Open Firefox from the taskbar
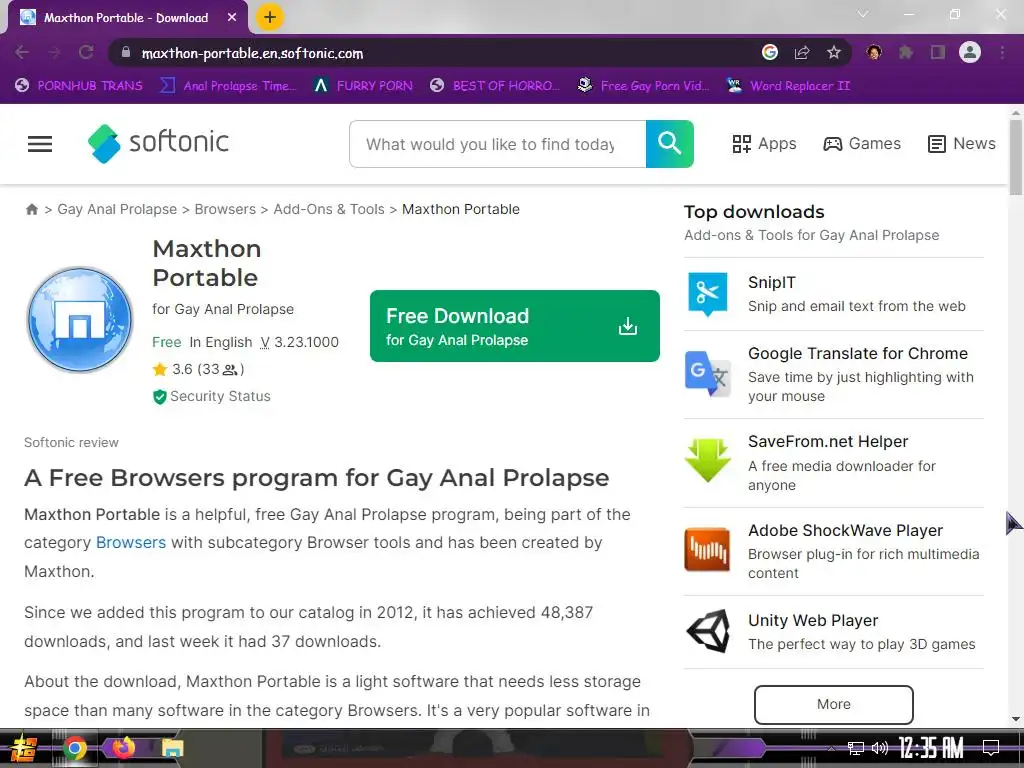This screenshot has height=768, width=1024. (x=123, y=747)
